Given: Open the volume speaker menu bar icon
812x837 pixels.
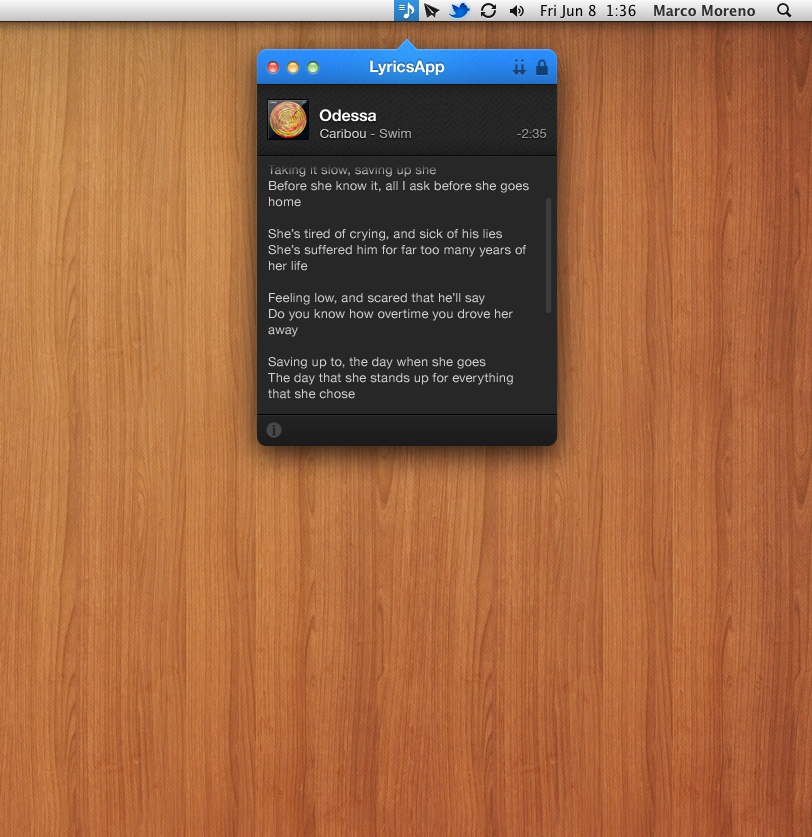Looking at the screenshot, I should click(516, 11).
